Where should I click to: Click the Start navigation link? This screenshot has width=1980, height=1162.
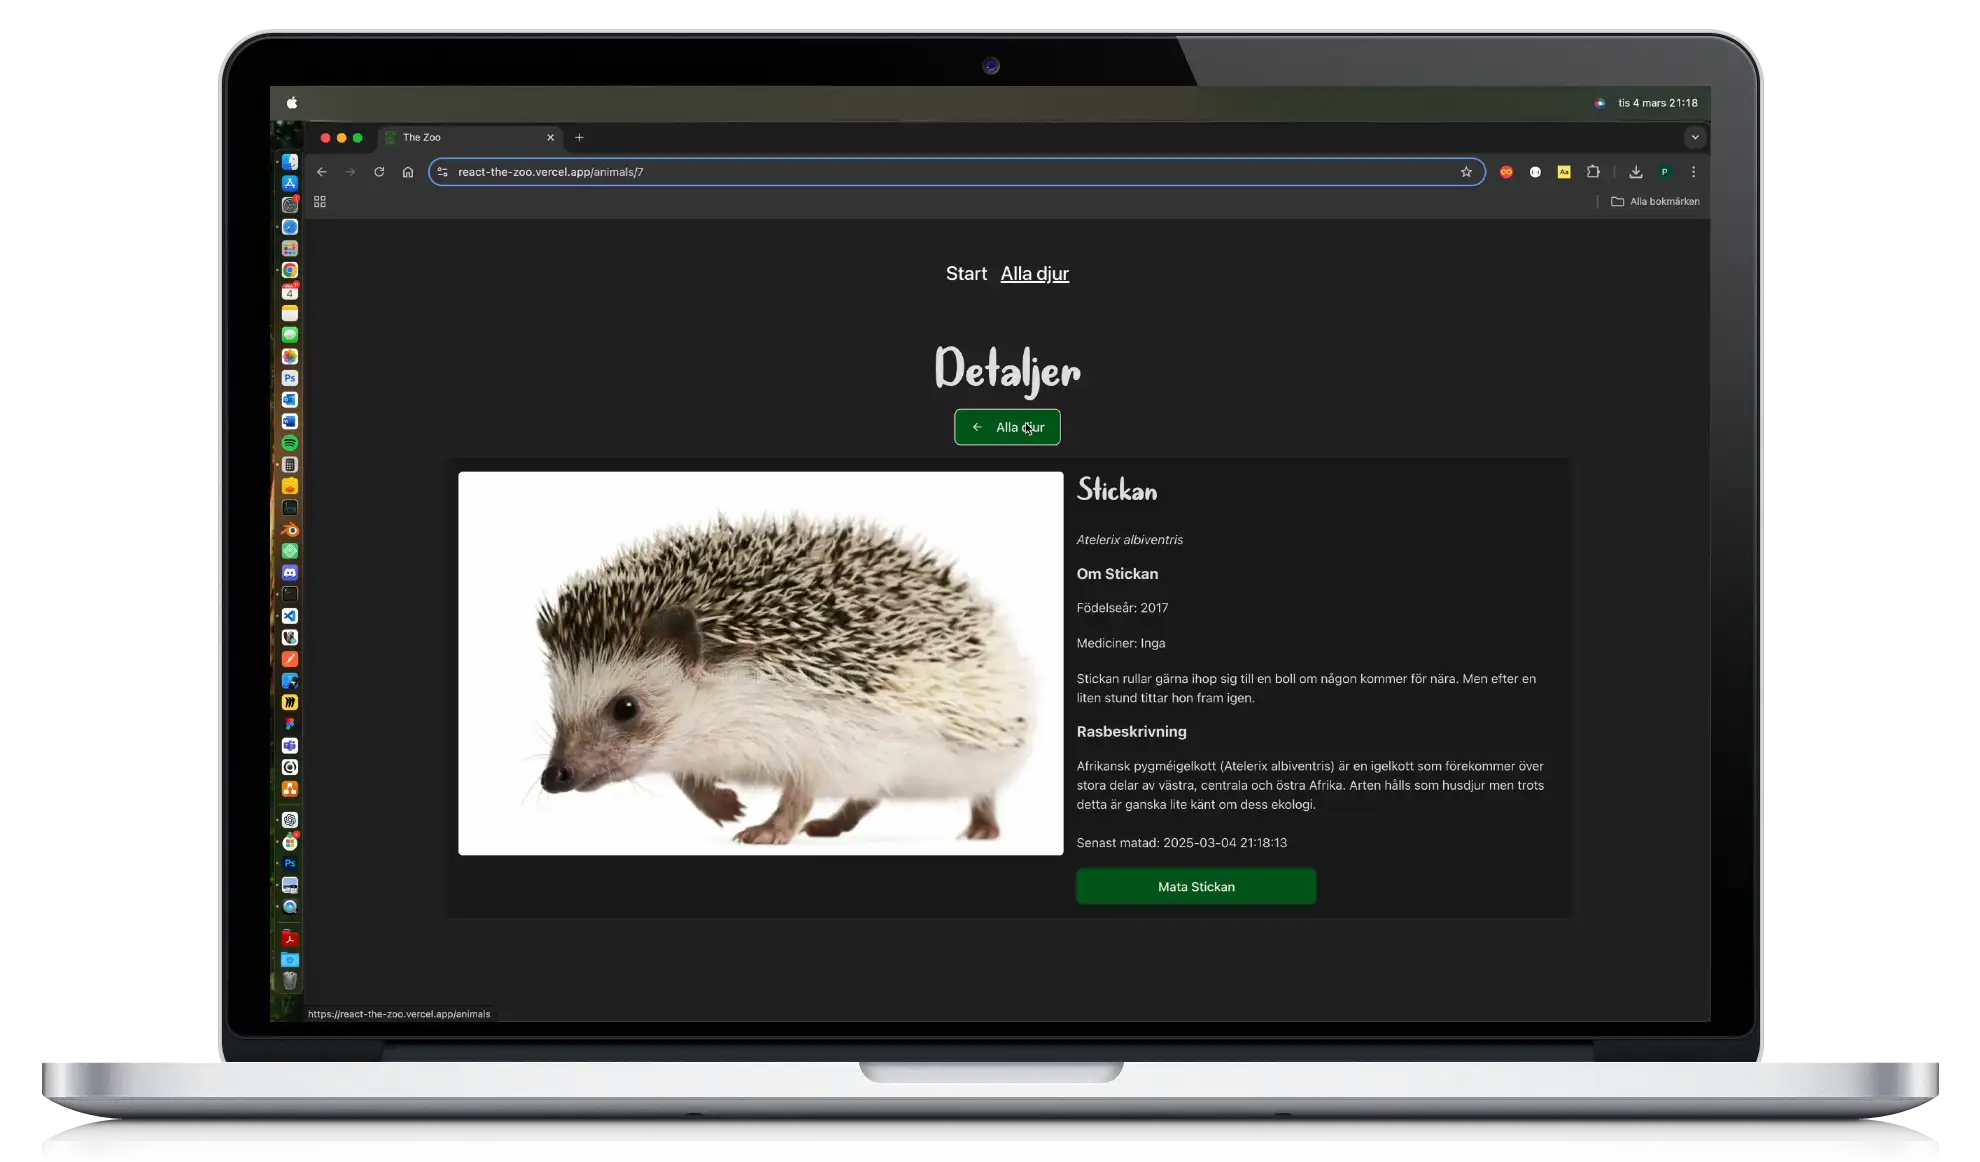(x=965, y=274)
